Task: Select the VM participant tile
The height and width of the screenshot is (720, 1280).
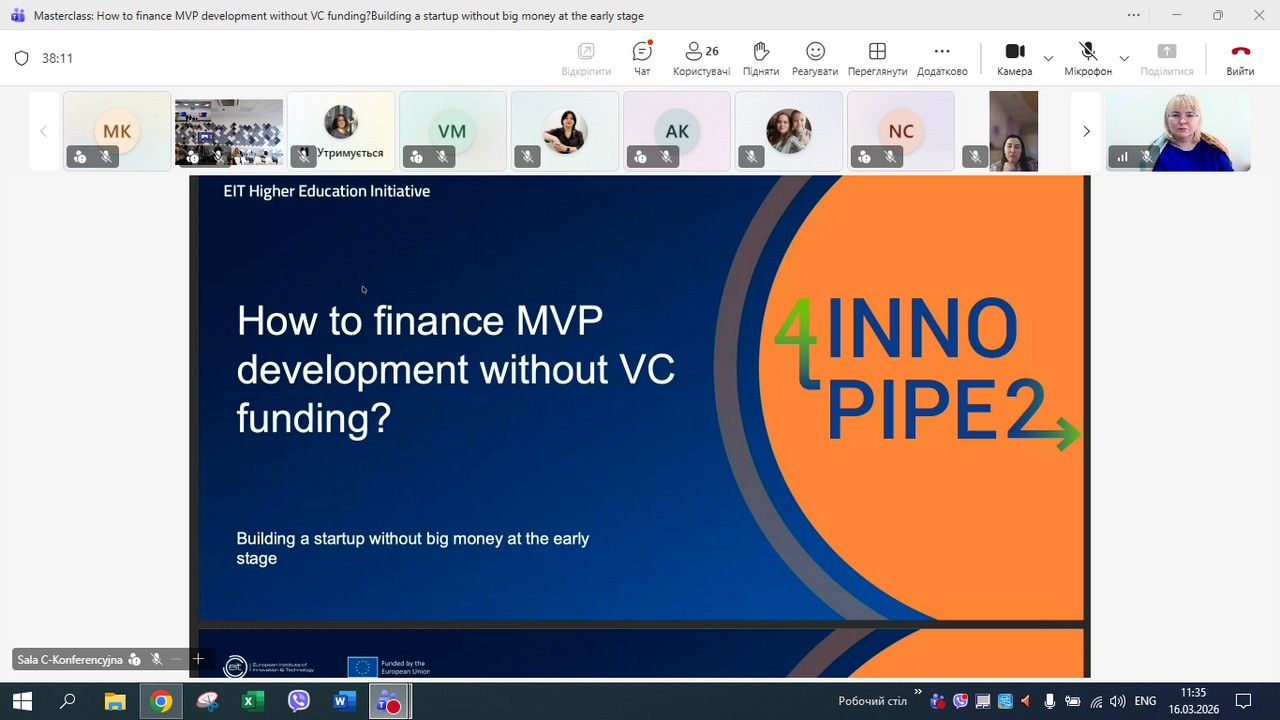Action: tap(452, 131)
